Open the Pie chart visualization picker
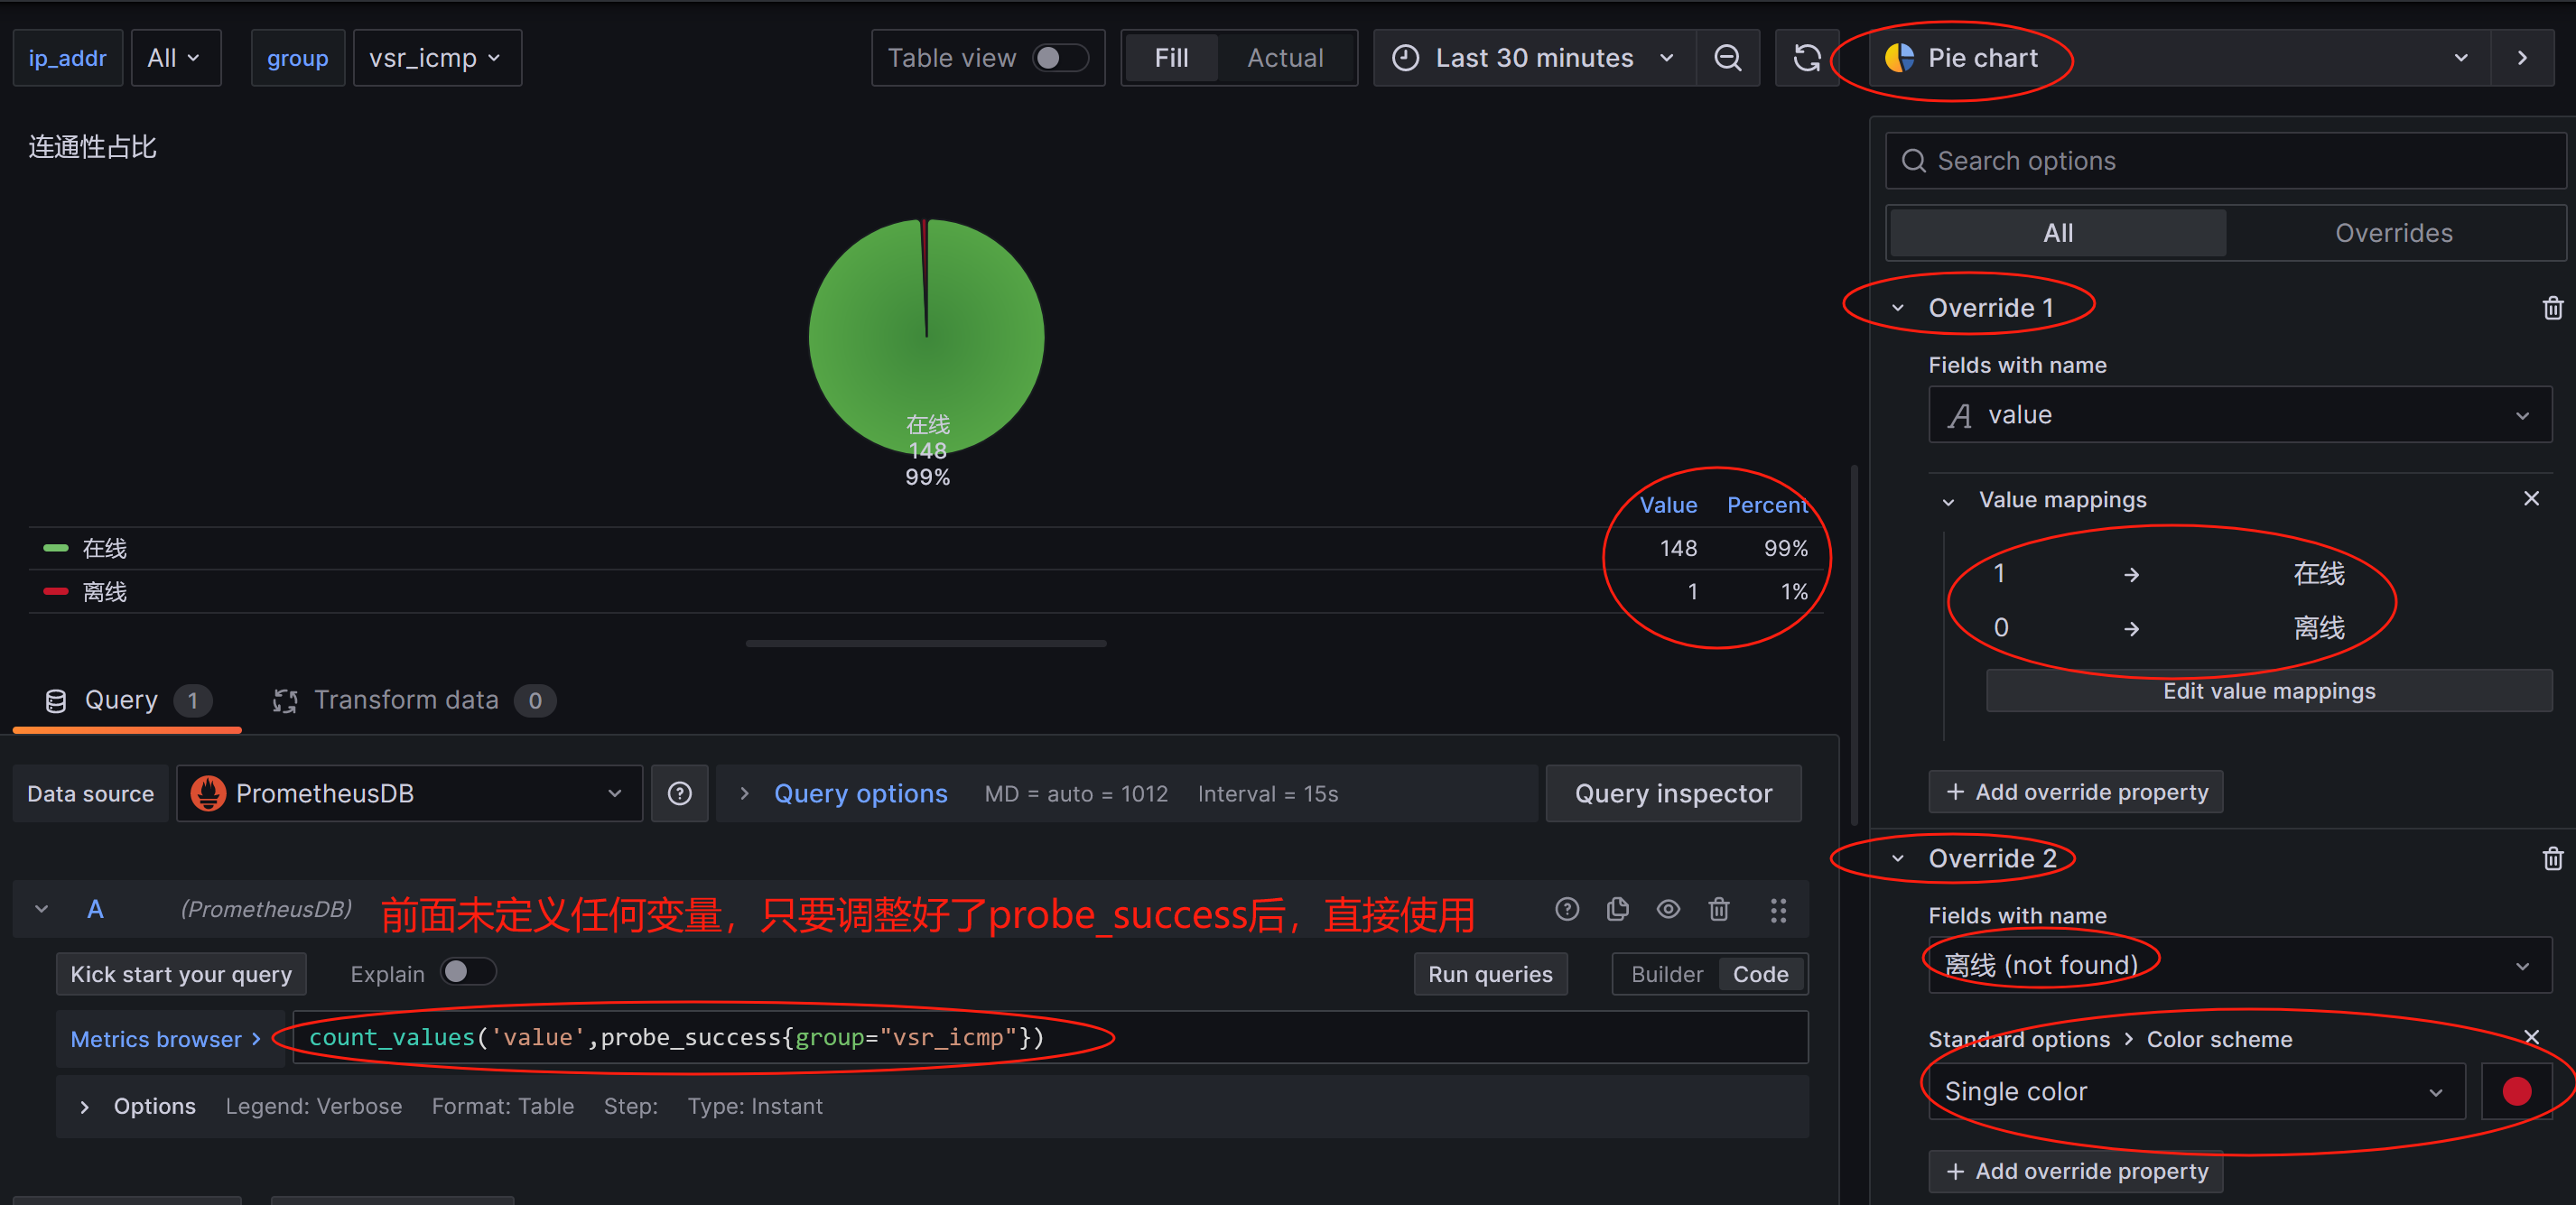The height and width of the screenshot is (1205, 2576). point(2179,58)
